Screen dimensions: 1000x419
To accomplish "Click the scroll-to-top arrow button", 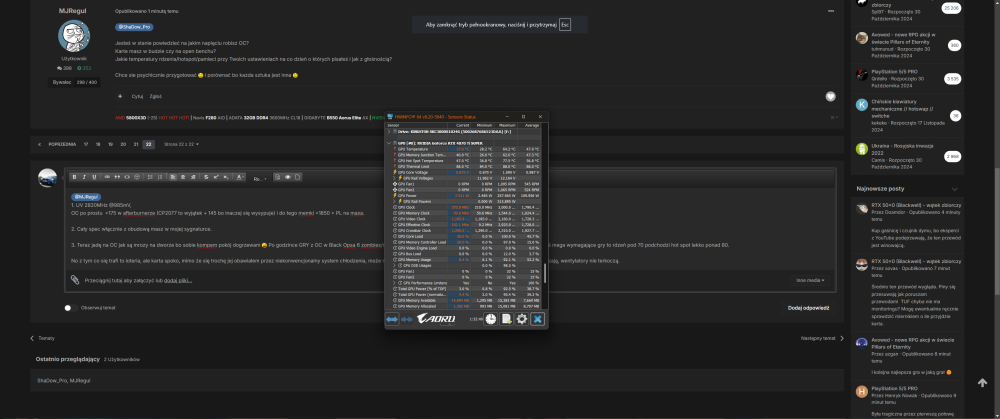I will pos(982,383).
